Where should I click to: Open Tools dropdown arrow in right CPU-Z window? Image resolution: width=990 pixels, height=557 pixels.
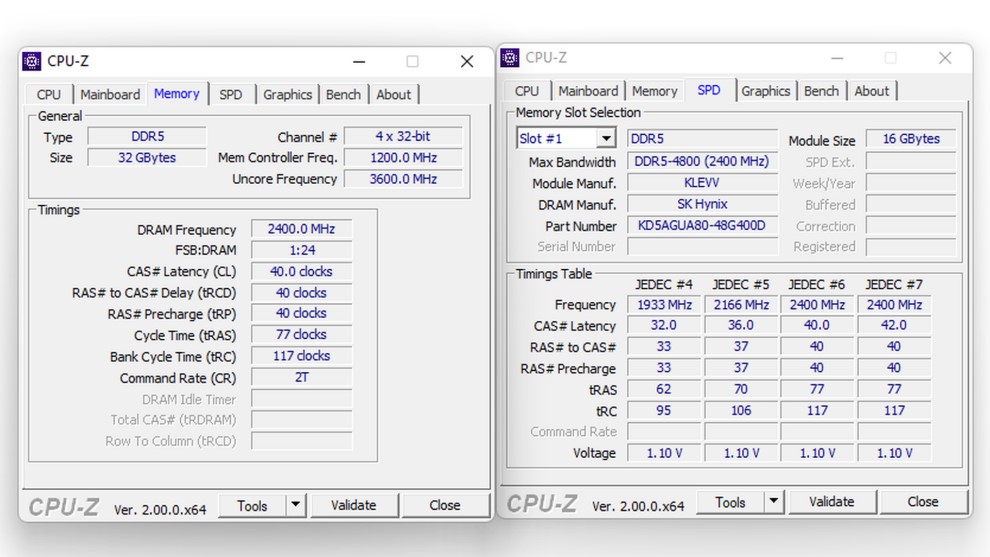pos(773,503)
